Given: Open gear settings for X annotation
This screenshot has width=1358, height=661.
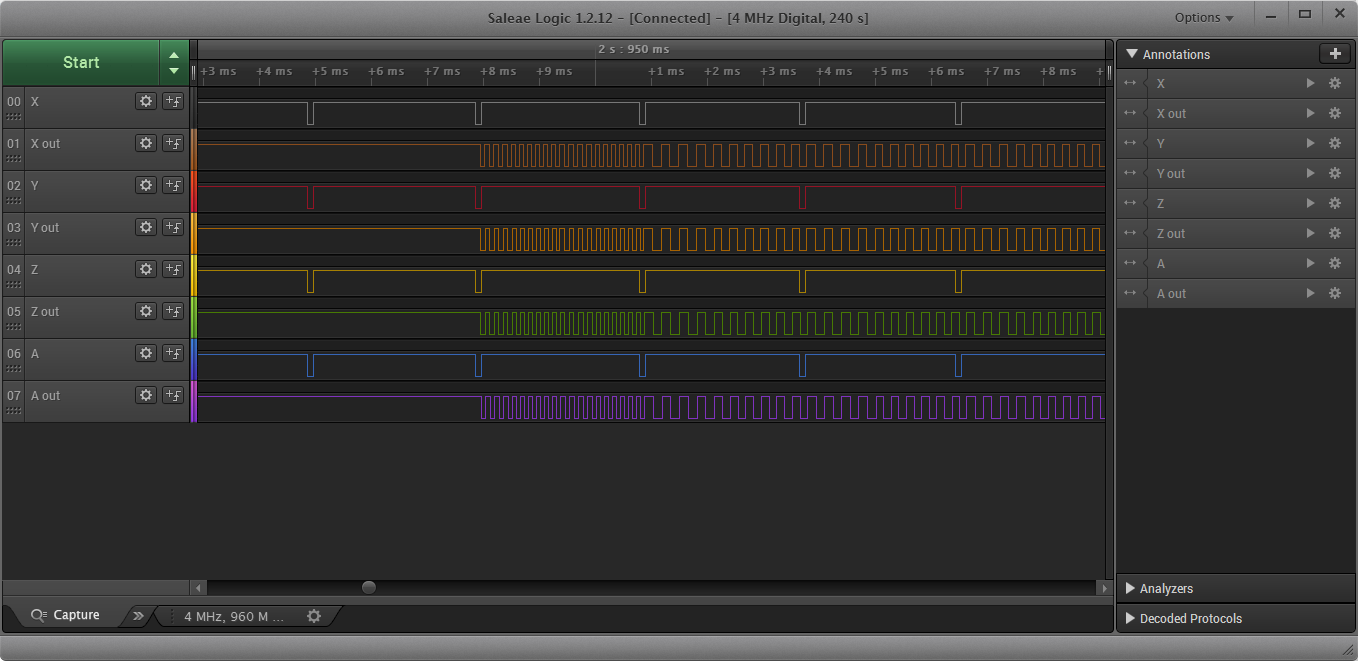Looking at the screenshot, I should (x=1334, y=84).
